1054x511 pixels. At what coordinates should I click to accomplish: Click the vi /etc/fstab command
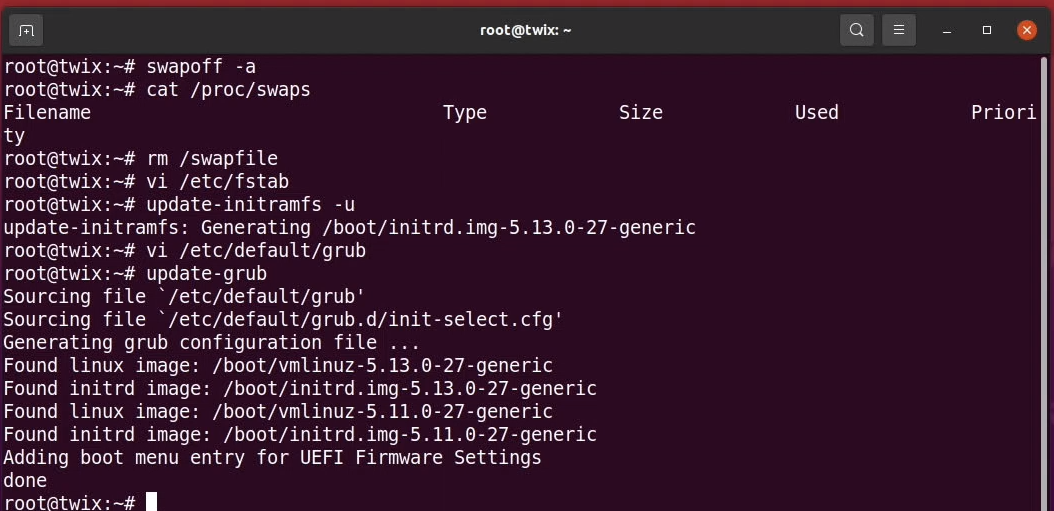point(218,182)
